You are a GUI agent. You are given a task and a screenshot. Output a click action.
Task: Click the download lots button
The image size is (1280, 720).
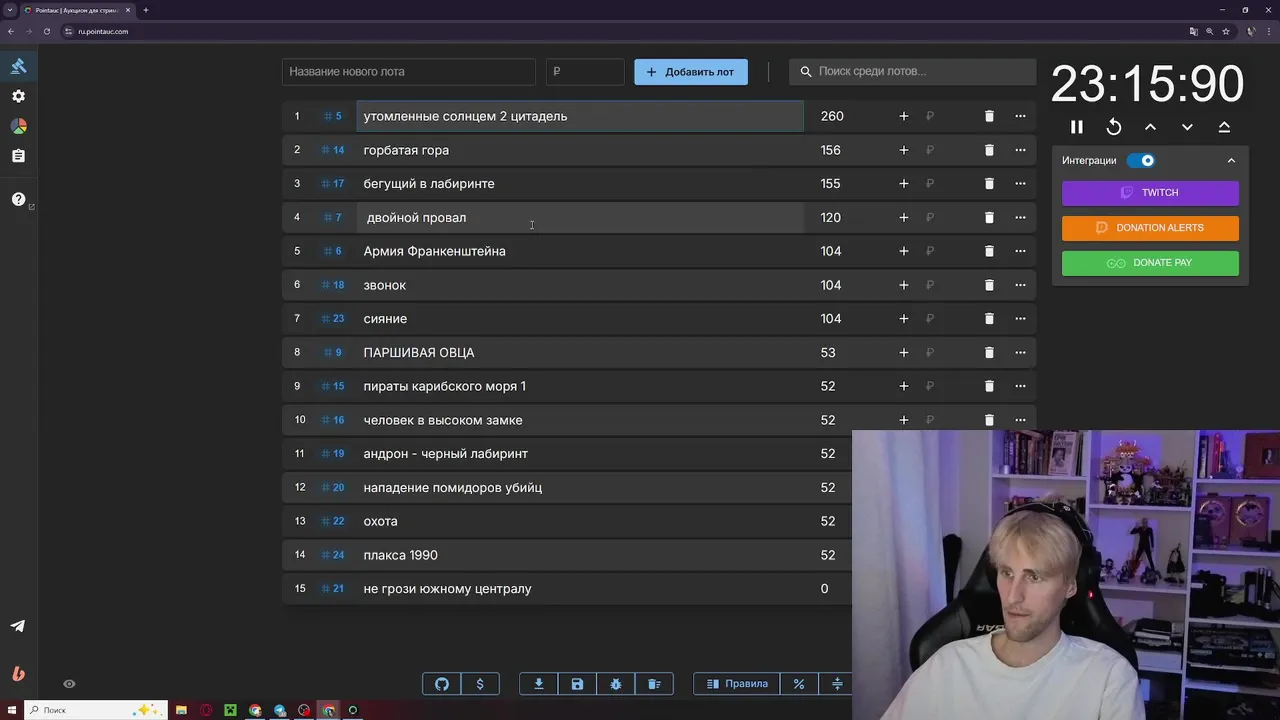tap(539, 684)
